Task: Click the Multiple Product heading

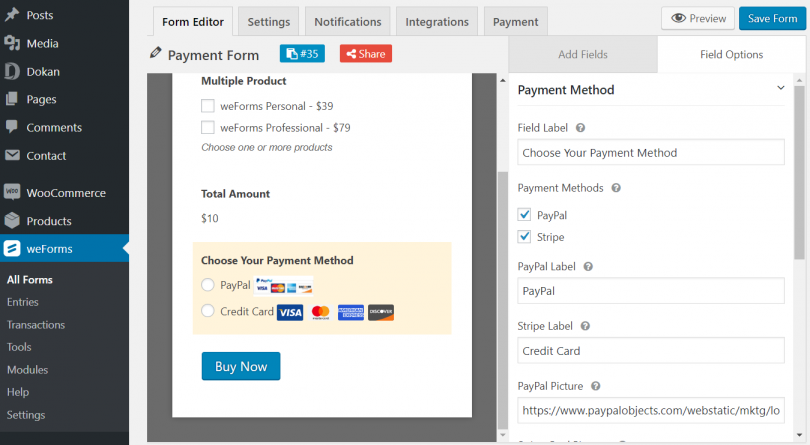Action: click(x=243, y=81)
